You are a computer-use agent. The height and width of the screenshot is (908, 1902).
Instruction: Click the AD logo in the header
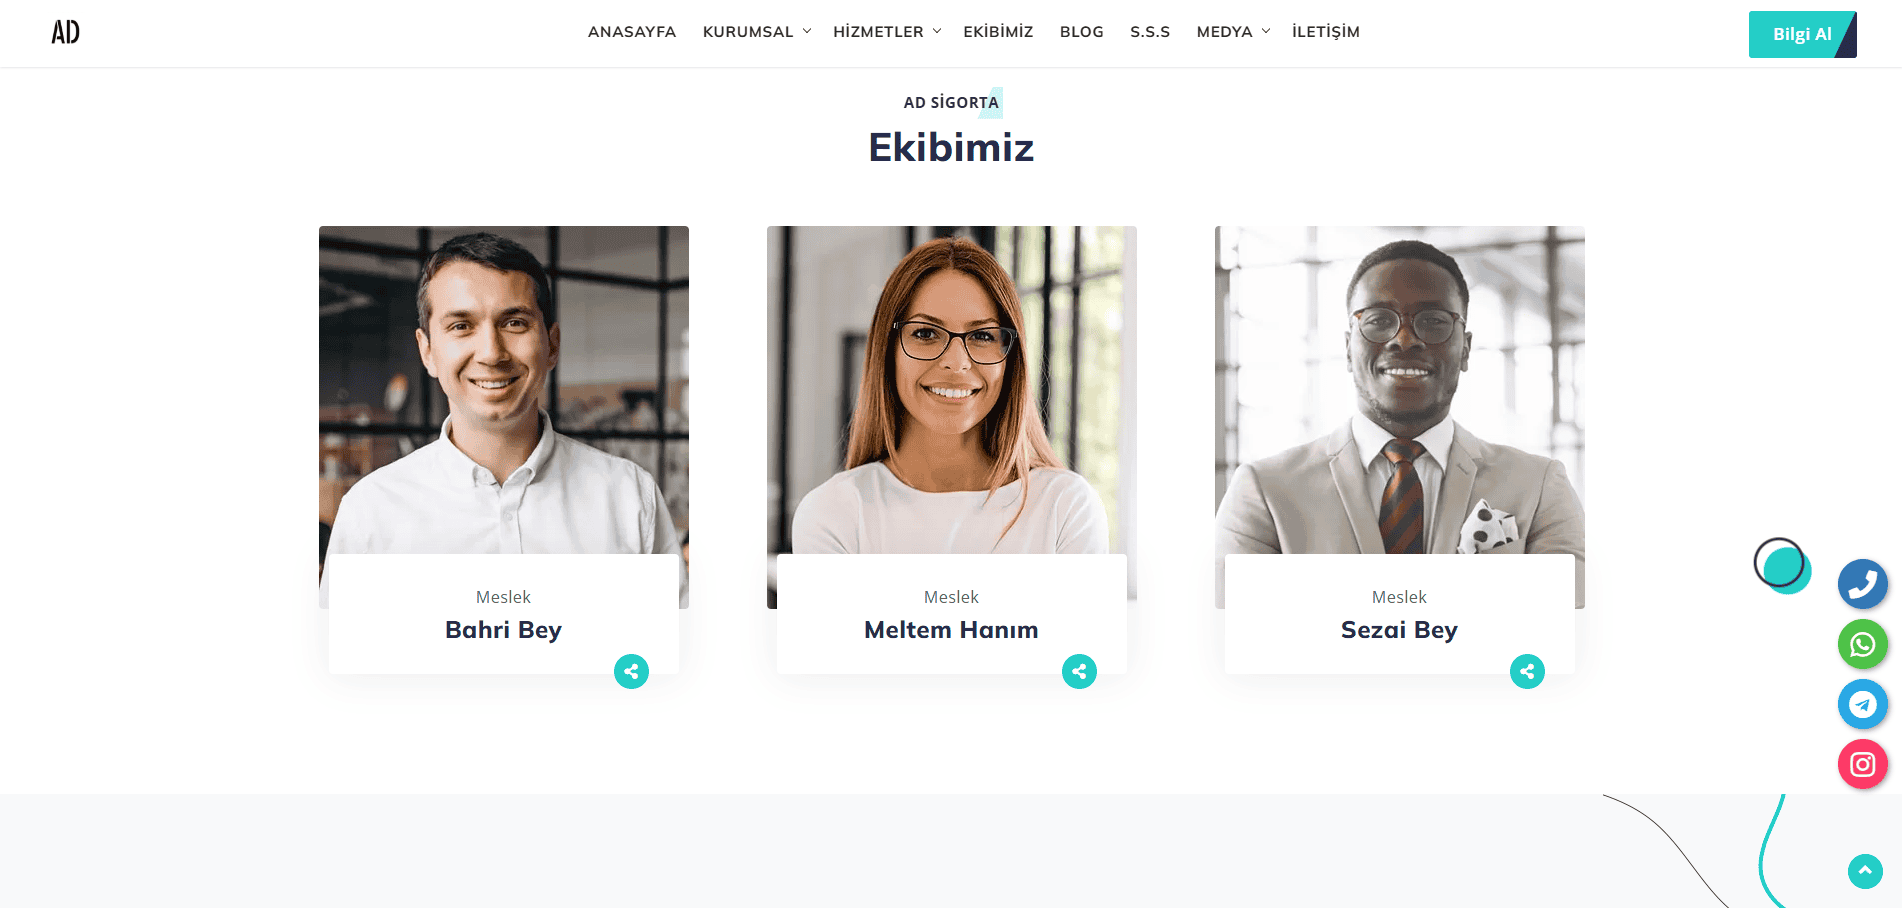tap(66, 32)
